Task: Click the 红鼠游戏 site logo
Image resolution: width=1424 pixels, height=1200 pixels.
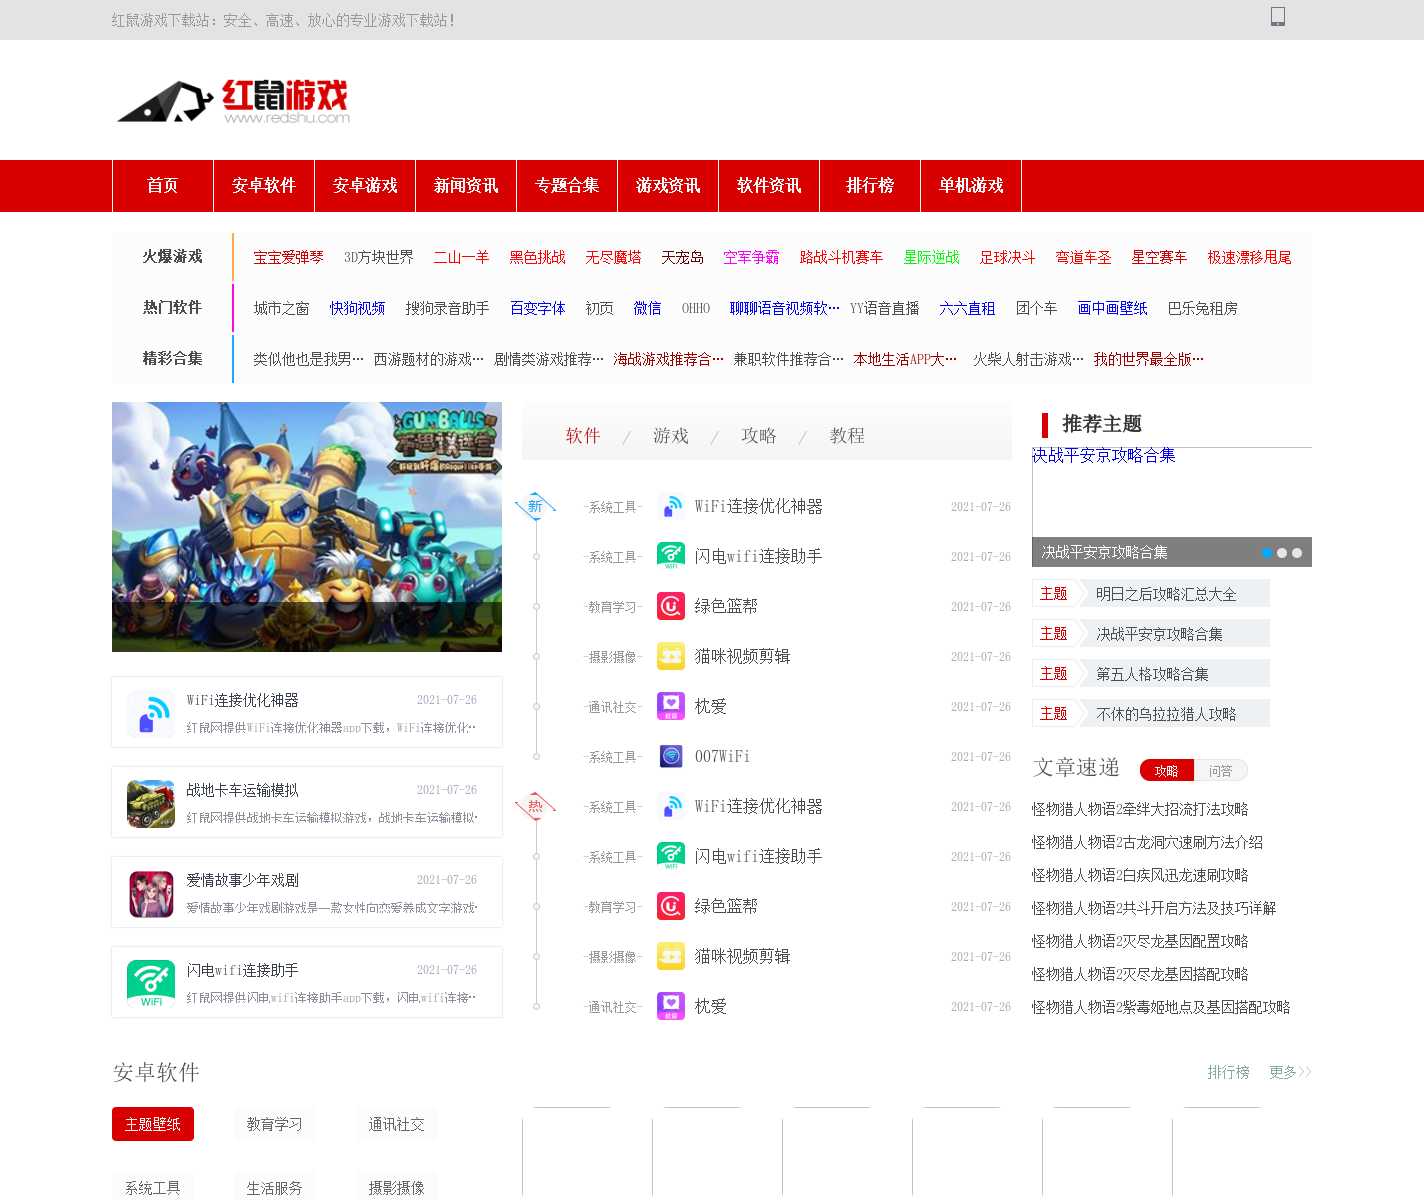Action: [234, 101]
